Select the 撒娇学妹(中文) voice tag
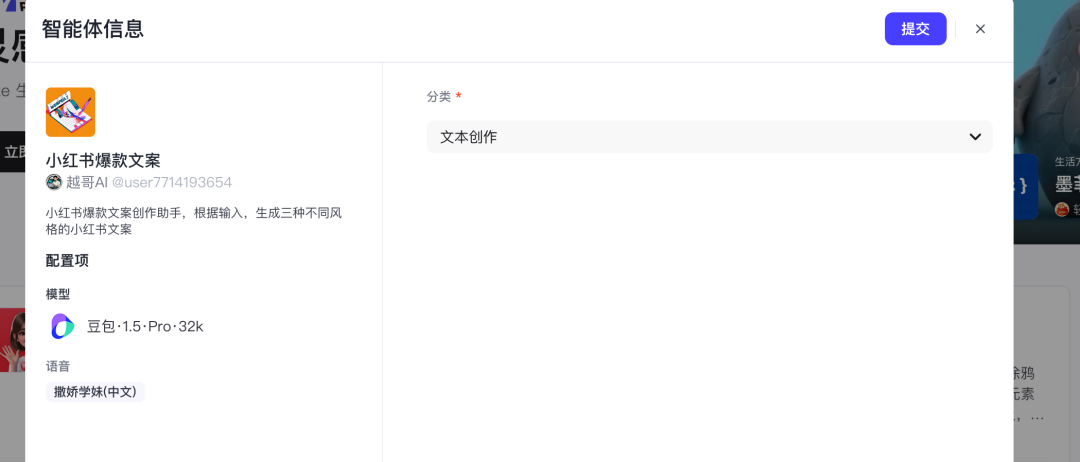 click(x=95, y=392)
